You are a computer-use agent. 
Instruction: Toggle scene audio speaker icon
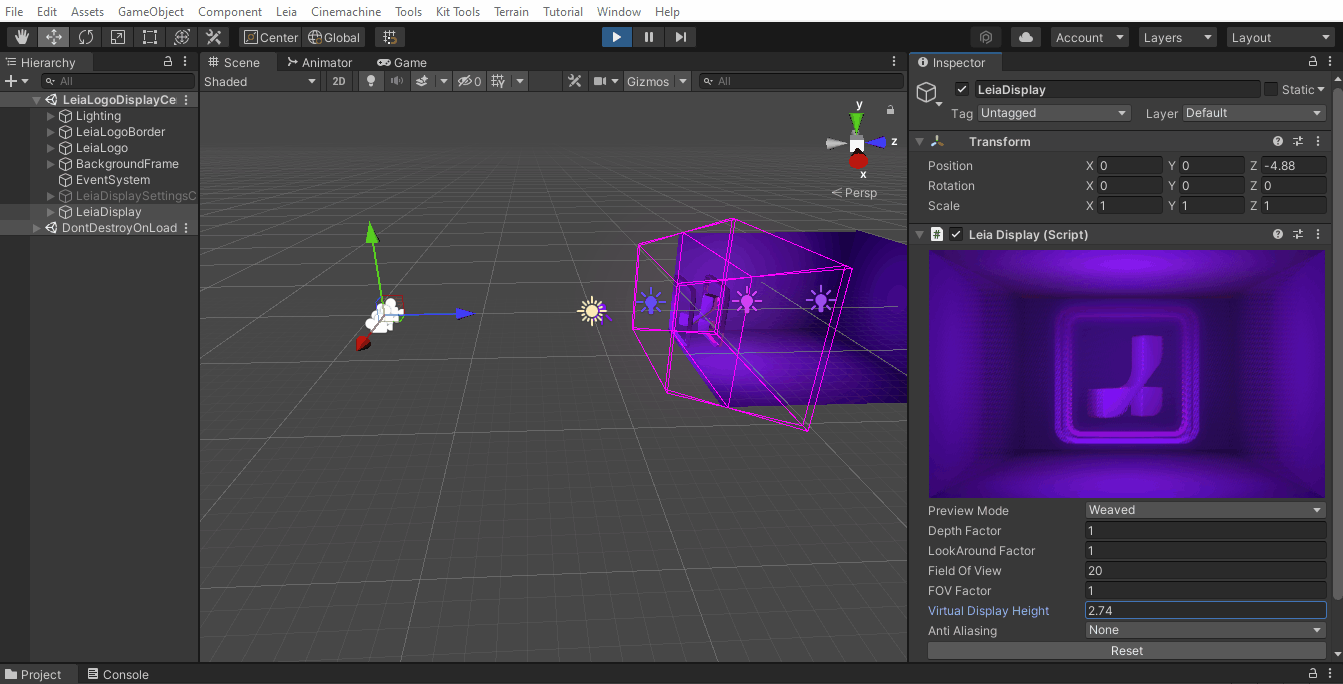[x=397, y=81]
